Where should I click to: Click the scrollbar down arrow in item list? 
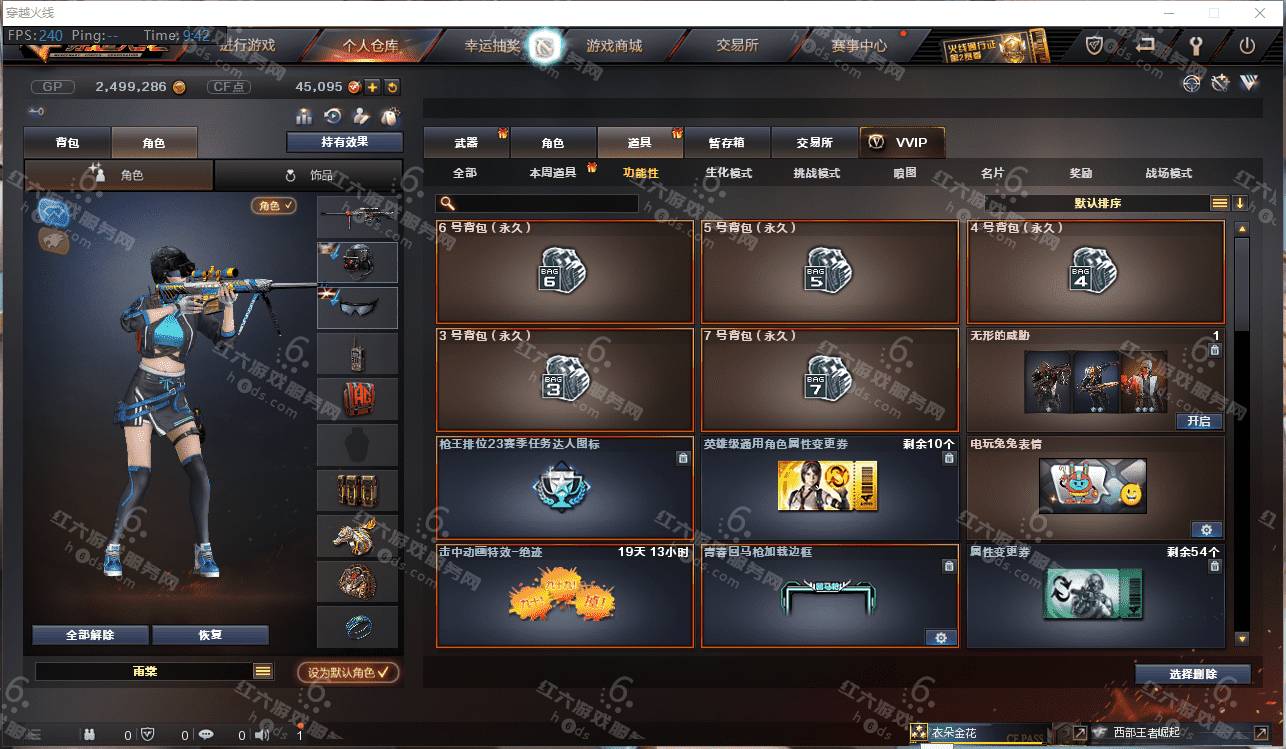point(1242,638)
